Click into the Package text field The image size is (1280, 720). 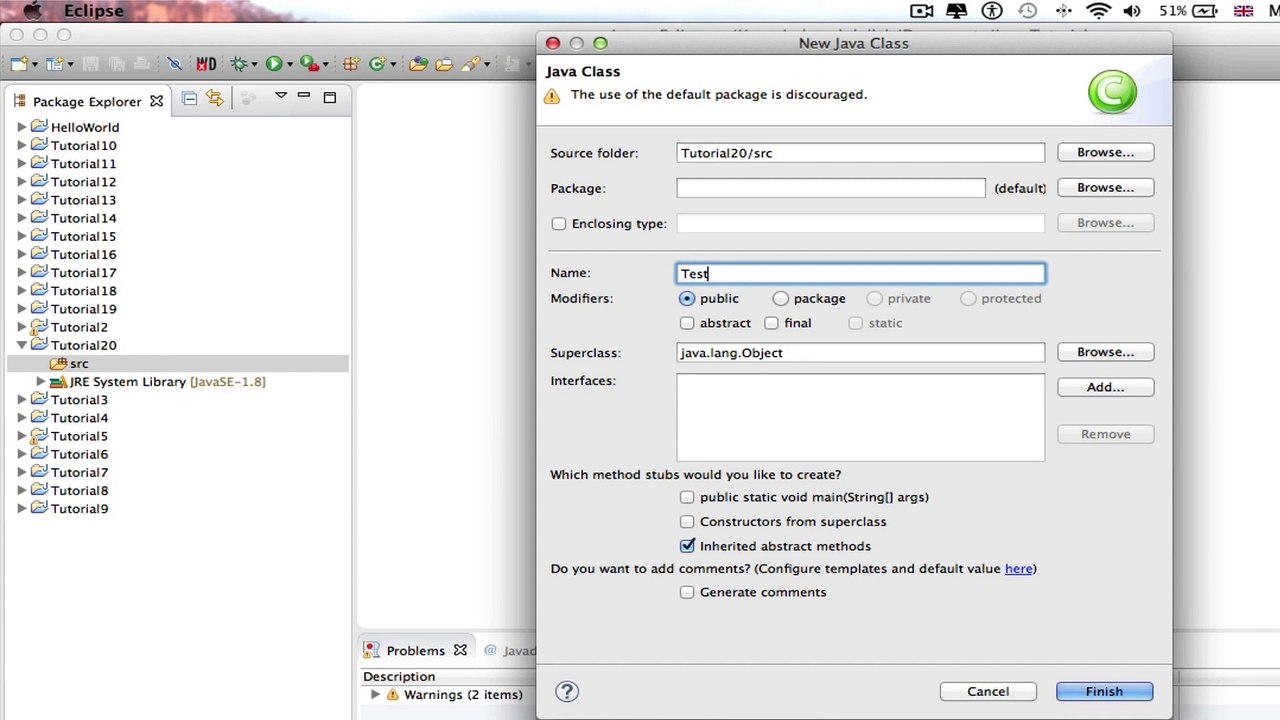point(830,188)
